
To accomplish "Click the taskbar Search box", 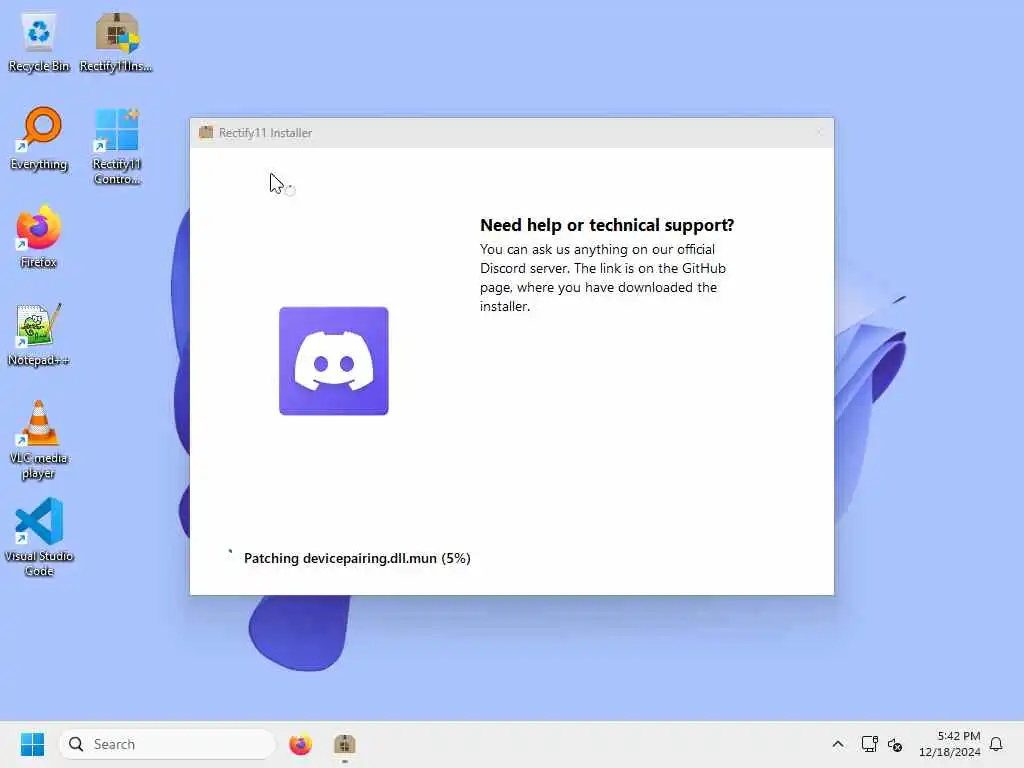I will click(x=167, y=744).
